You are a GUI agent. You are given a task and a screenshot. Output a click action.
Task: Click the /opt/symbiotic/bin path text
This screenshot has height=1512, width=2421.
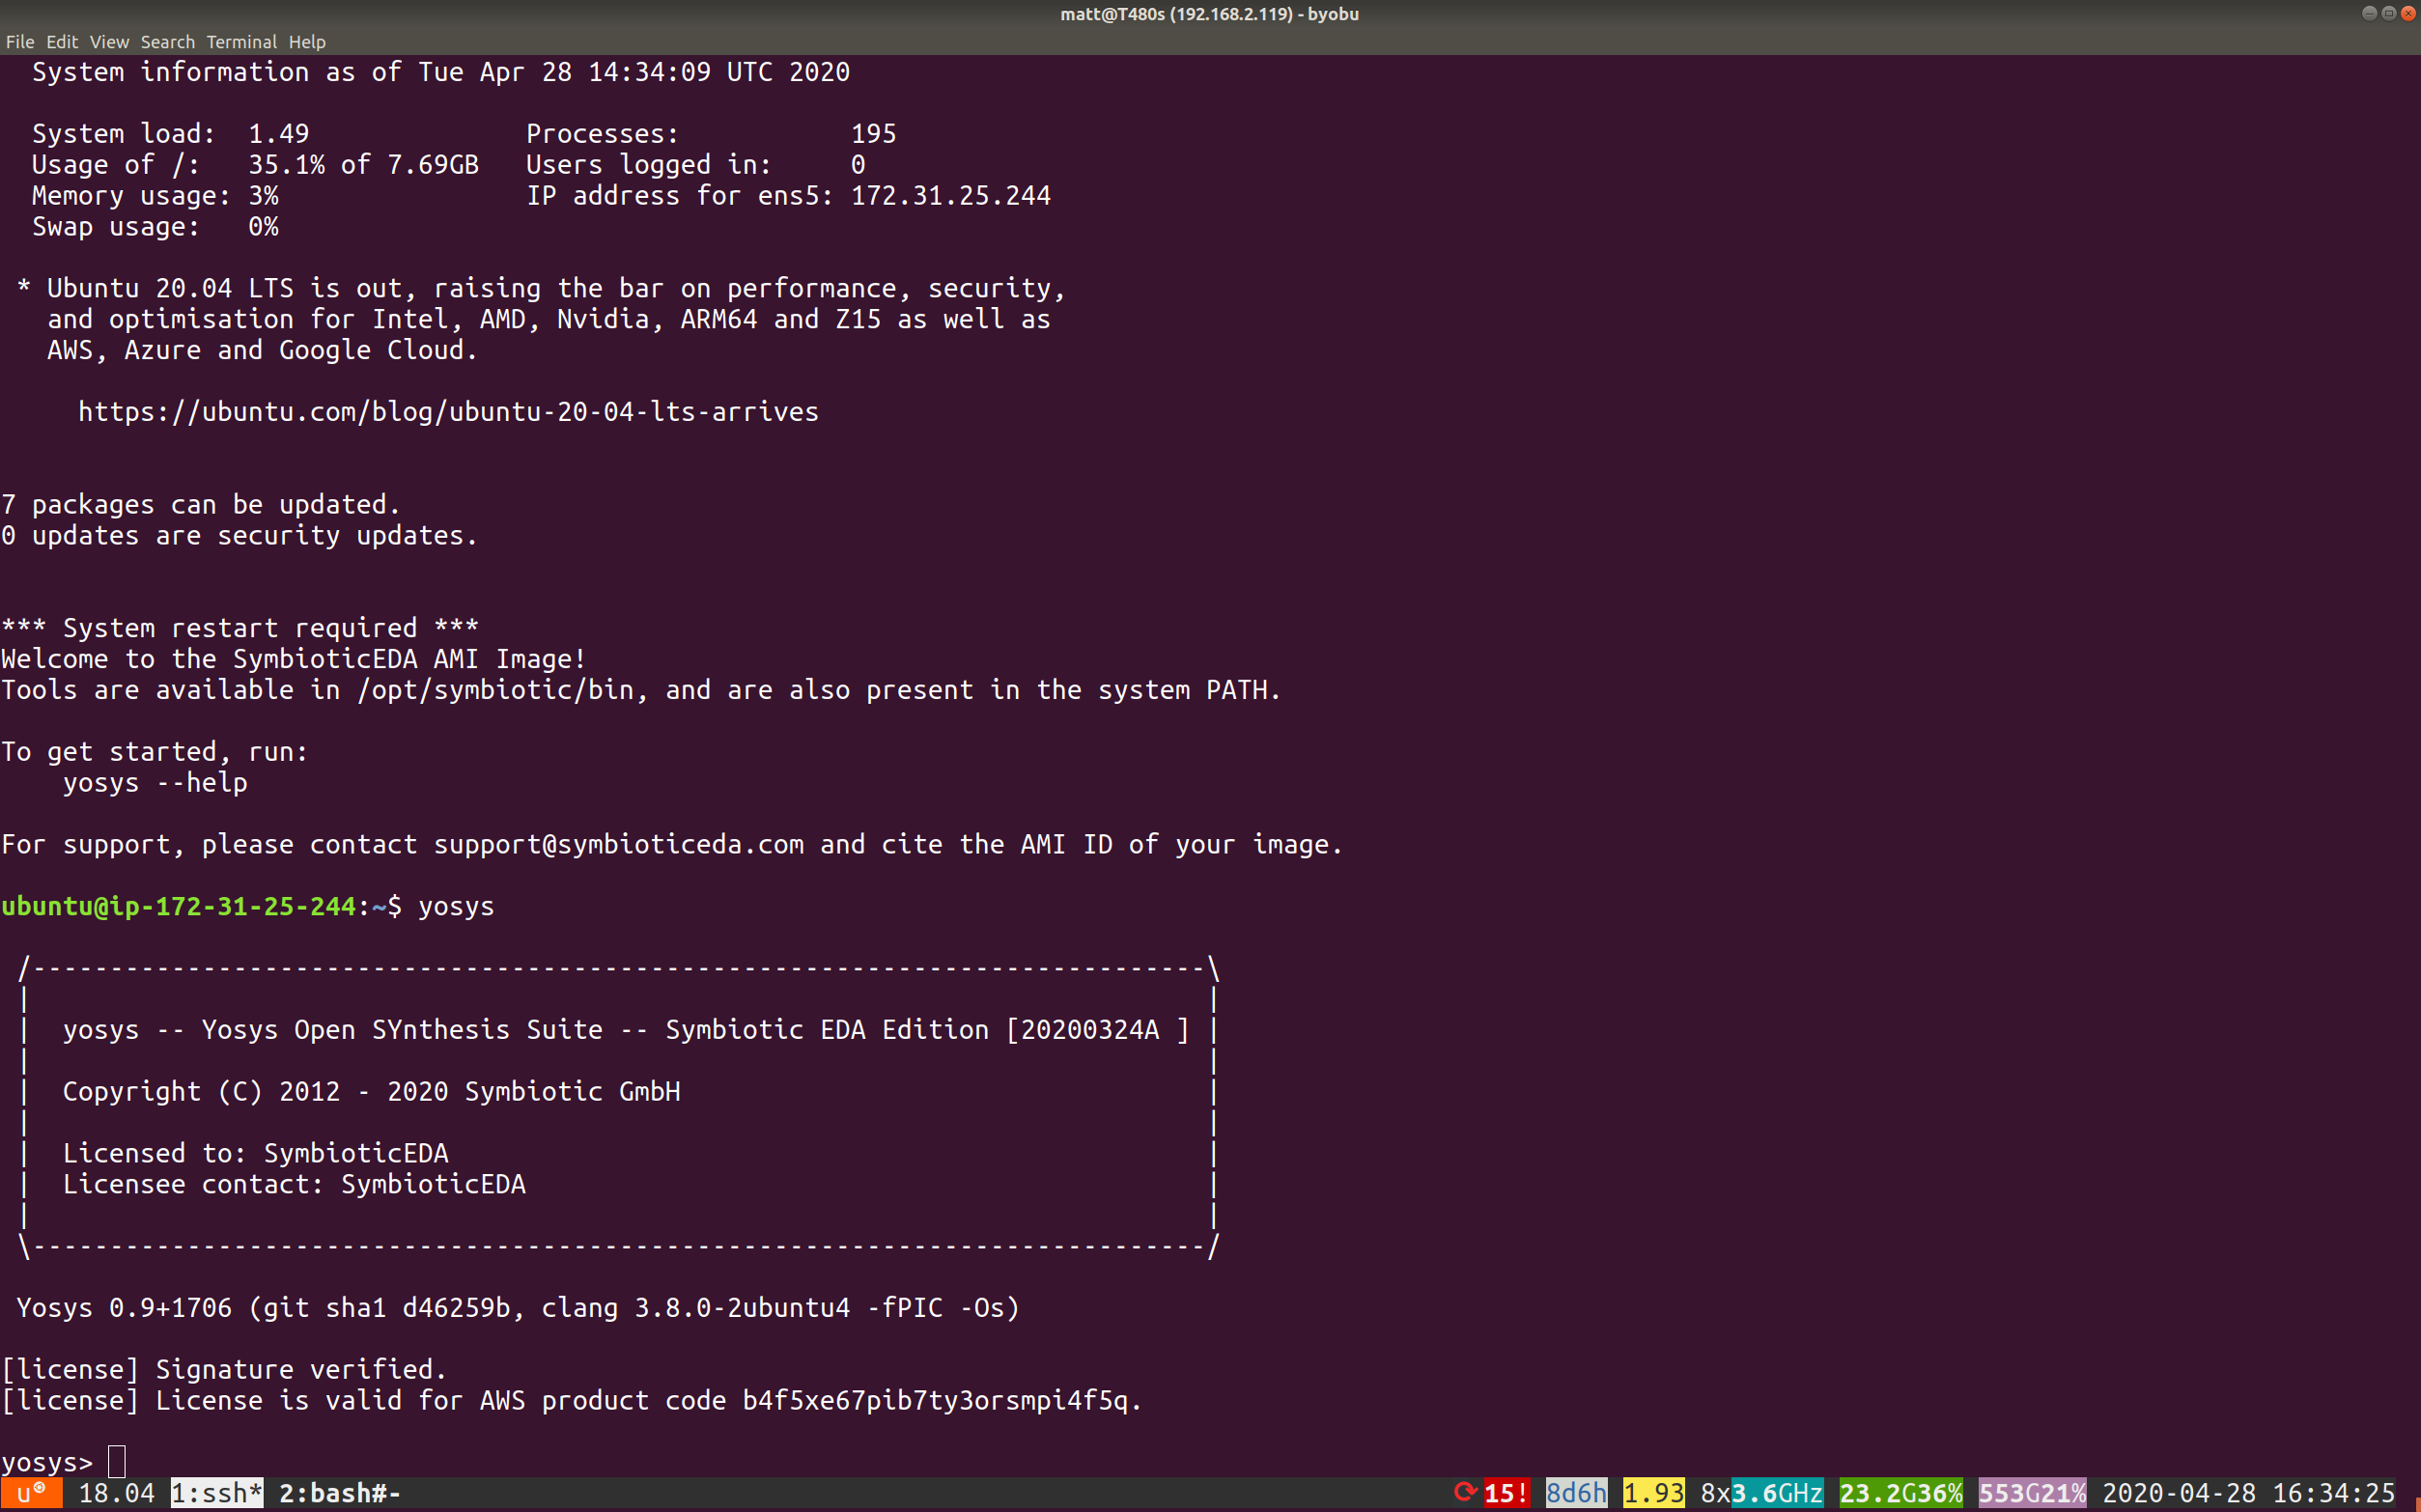495,690
